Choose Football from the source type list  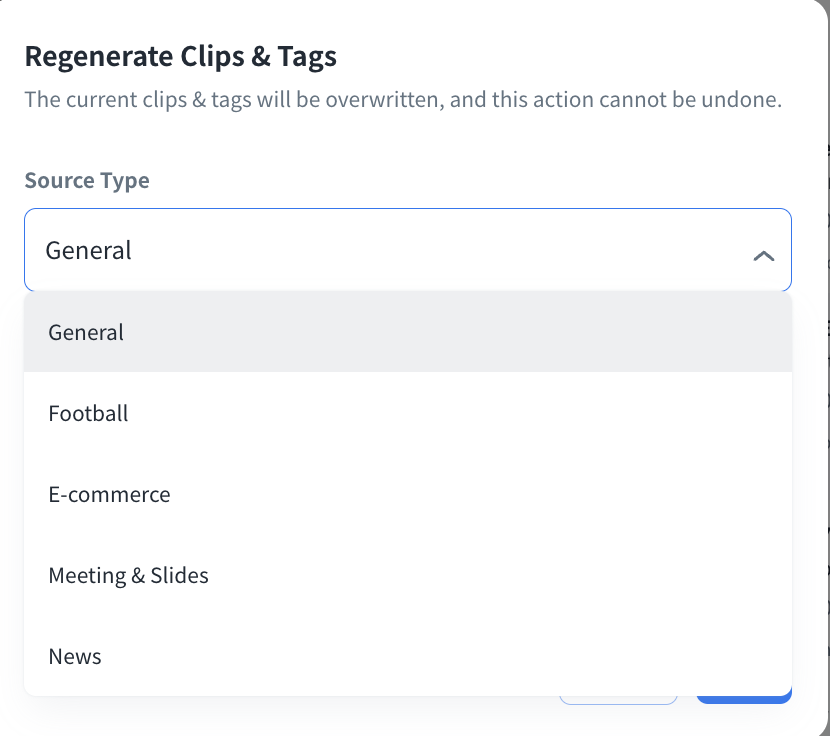tap(88, 413)
